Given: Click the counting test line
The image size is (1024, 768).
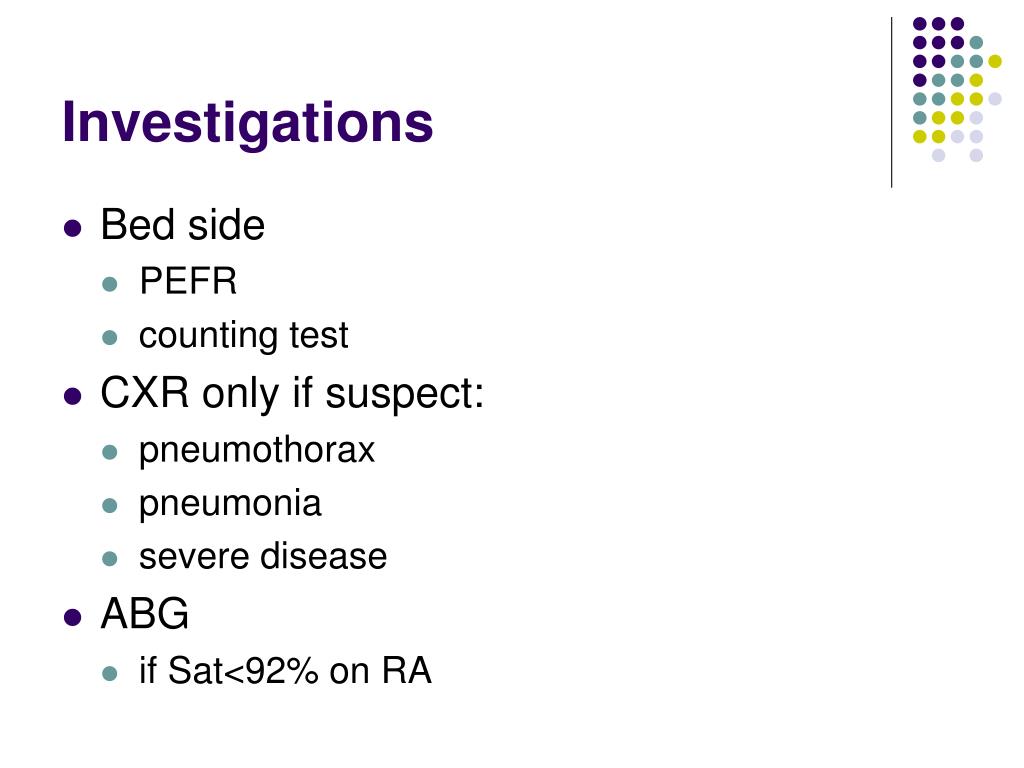Looking at the screenshot, I should (x=244, y=336).
